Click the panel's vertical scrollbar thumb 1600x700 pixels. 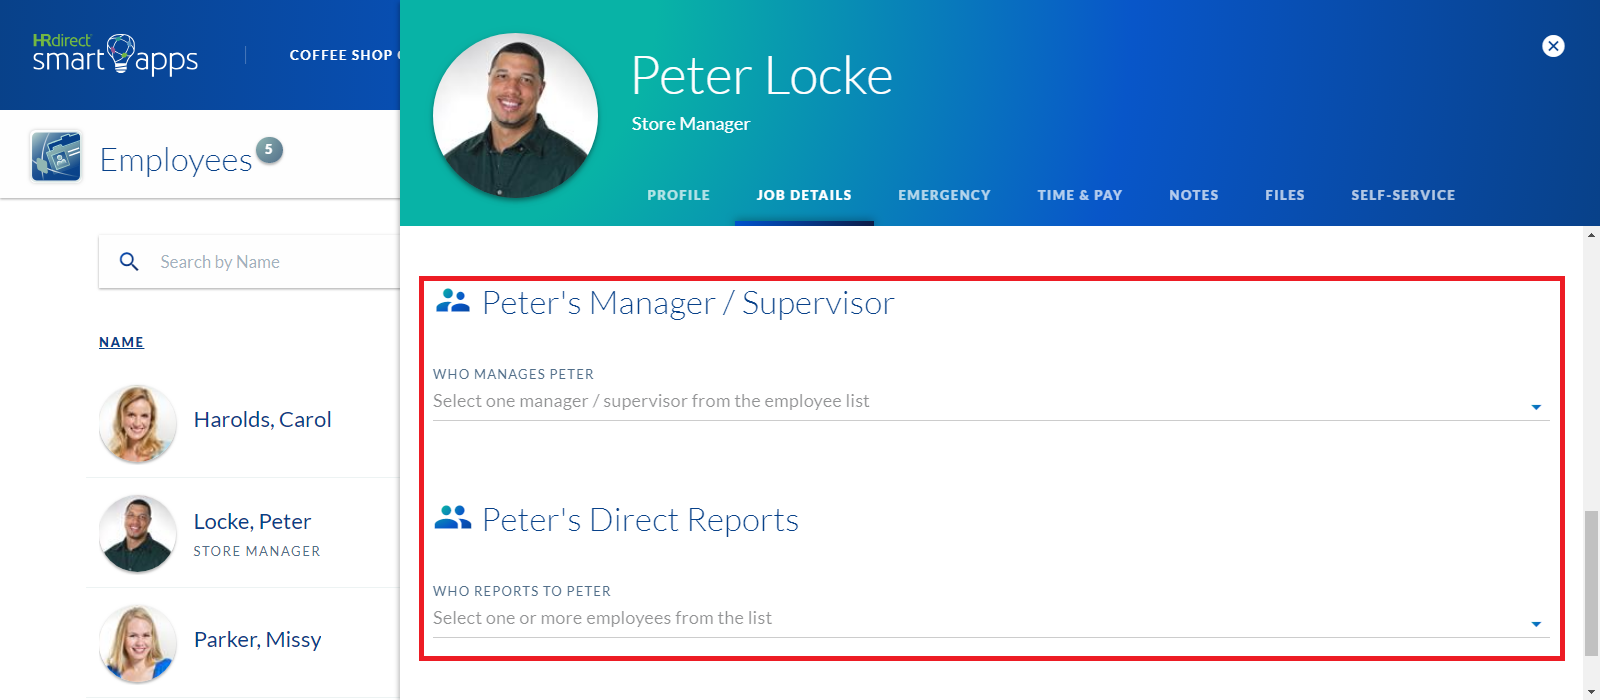click(x=1591, y=584)
